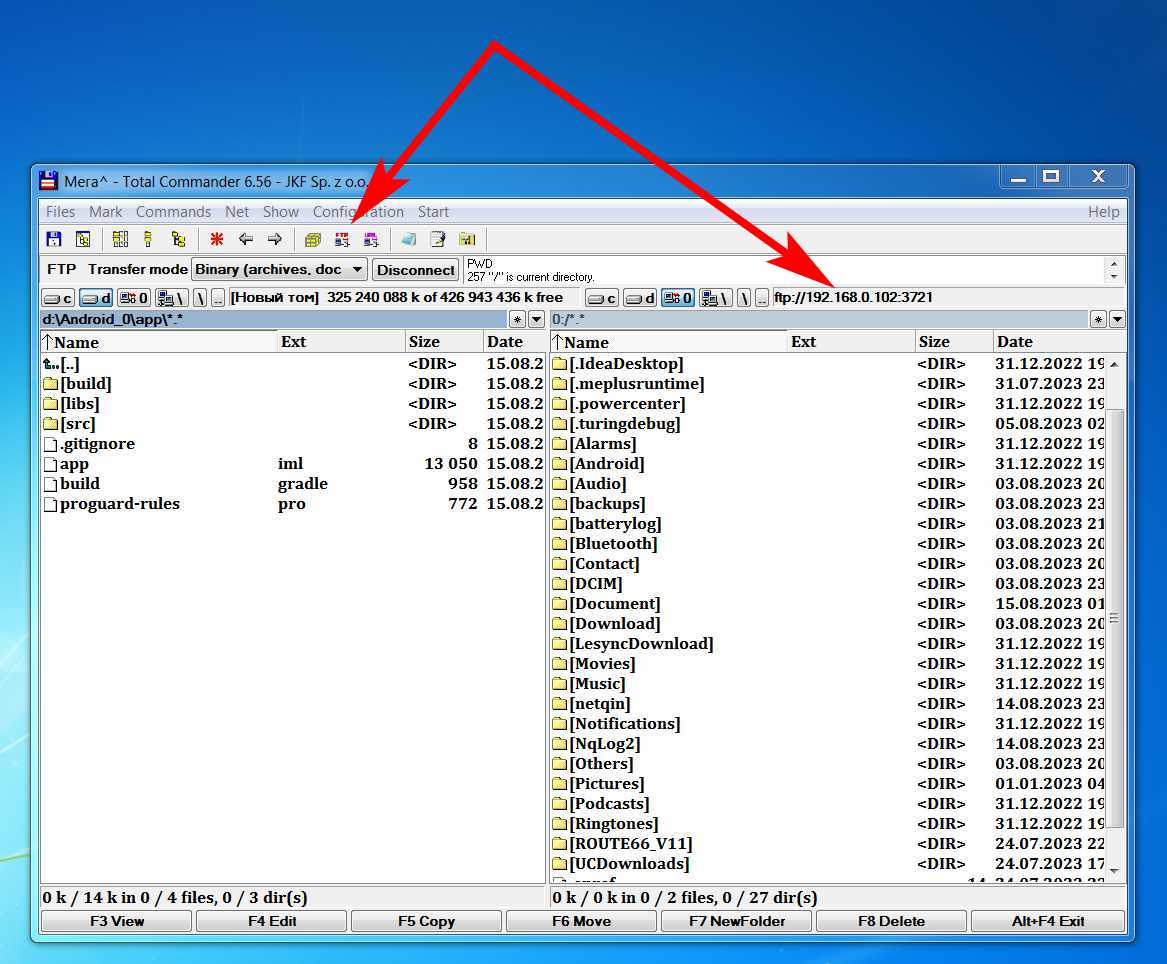The width and height of the screenshot is (1167, 964).
Task: Open the Net menu
Action: pos(237,212)
